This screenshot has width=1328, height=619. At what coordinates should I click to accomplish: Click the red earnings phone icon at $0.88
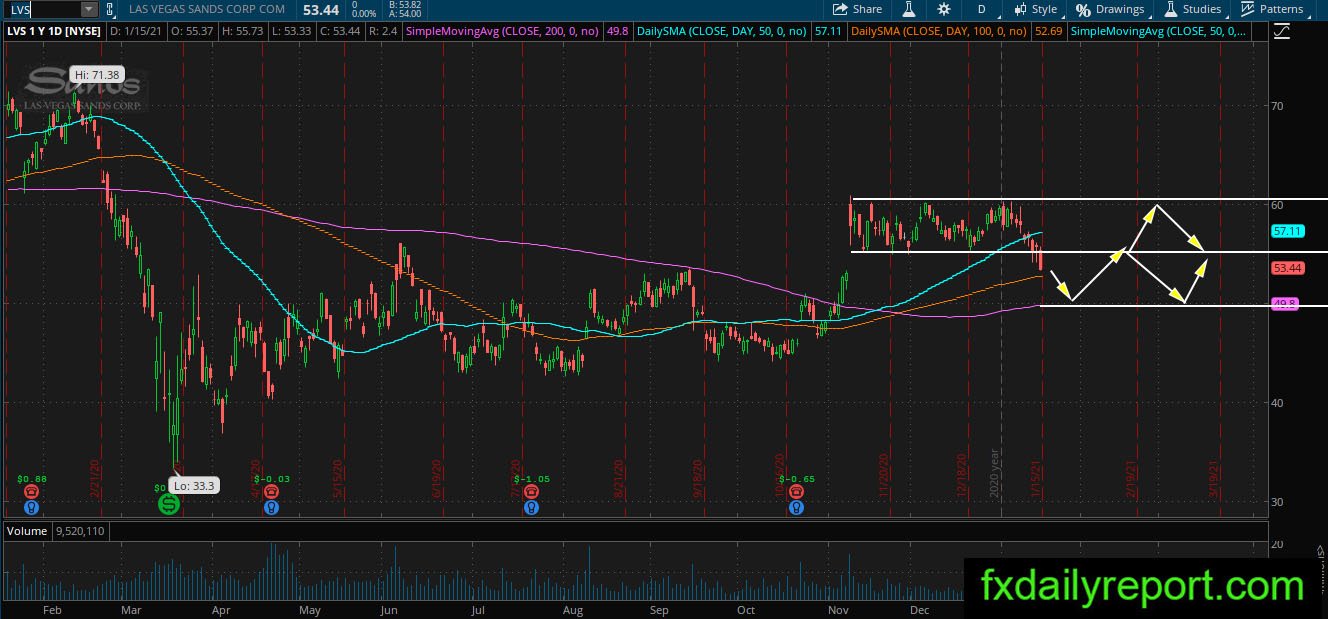coord(31,492)
